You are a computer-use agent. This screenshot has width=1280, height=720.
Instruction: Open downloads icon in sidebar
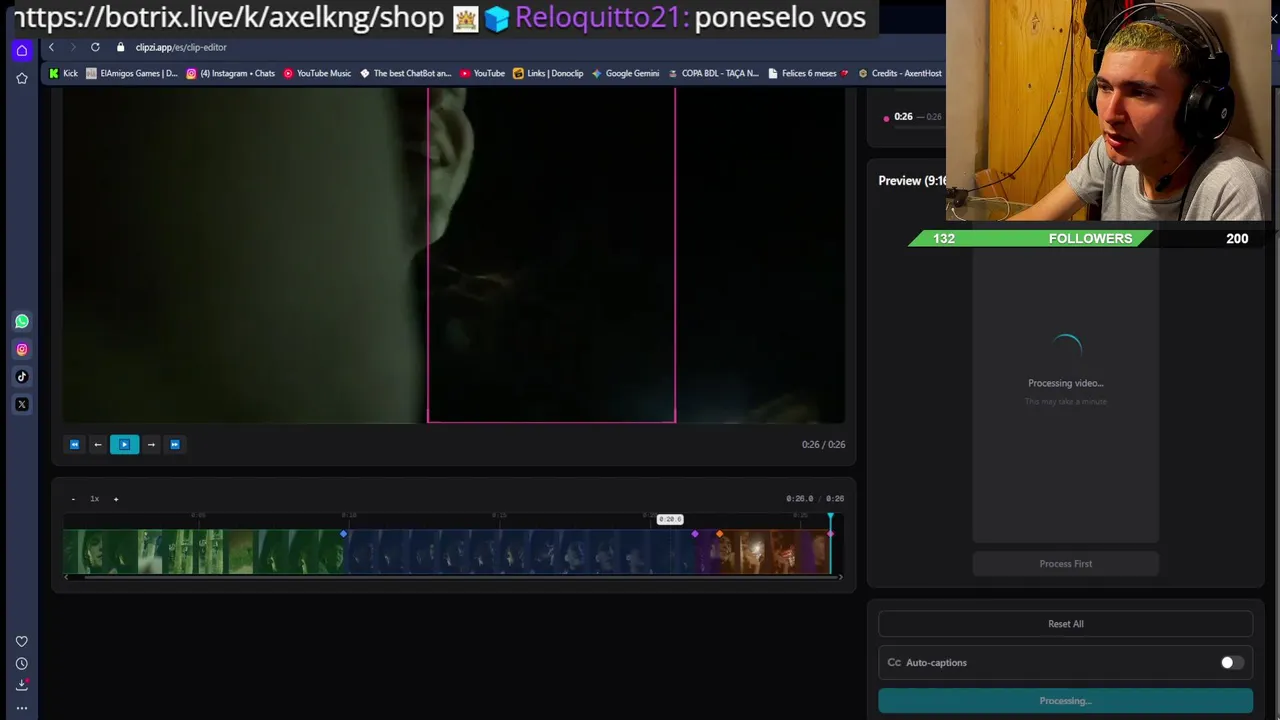(21, 685)
